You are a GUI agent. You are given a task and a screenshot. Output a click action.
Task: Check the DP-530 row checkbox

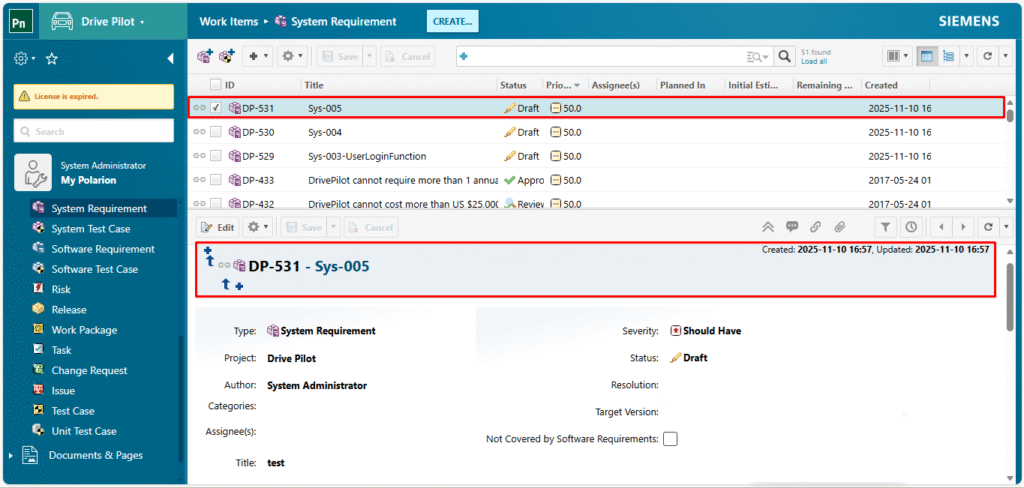coord(216,132)
